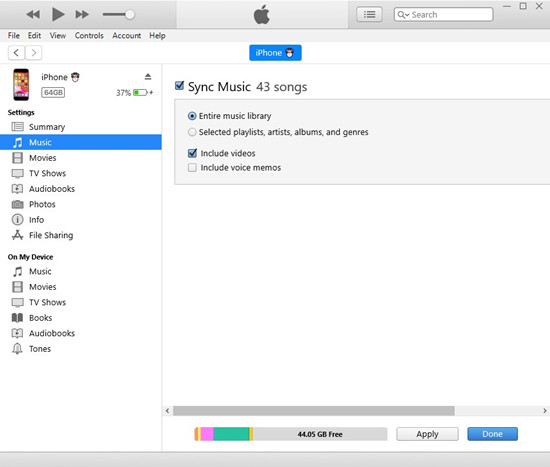Select Photos in the sidebar

(x=81, y=204)
